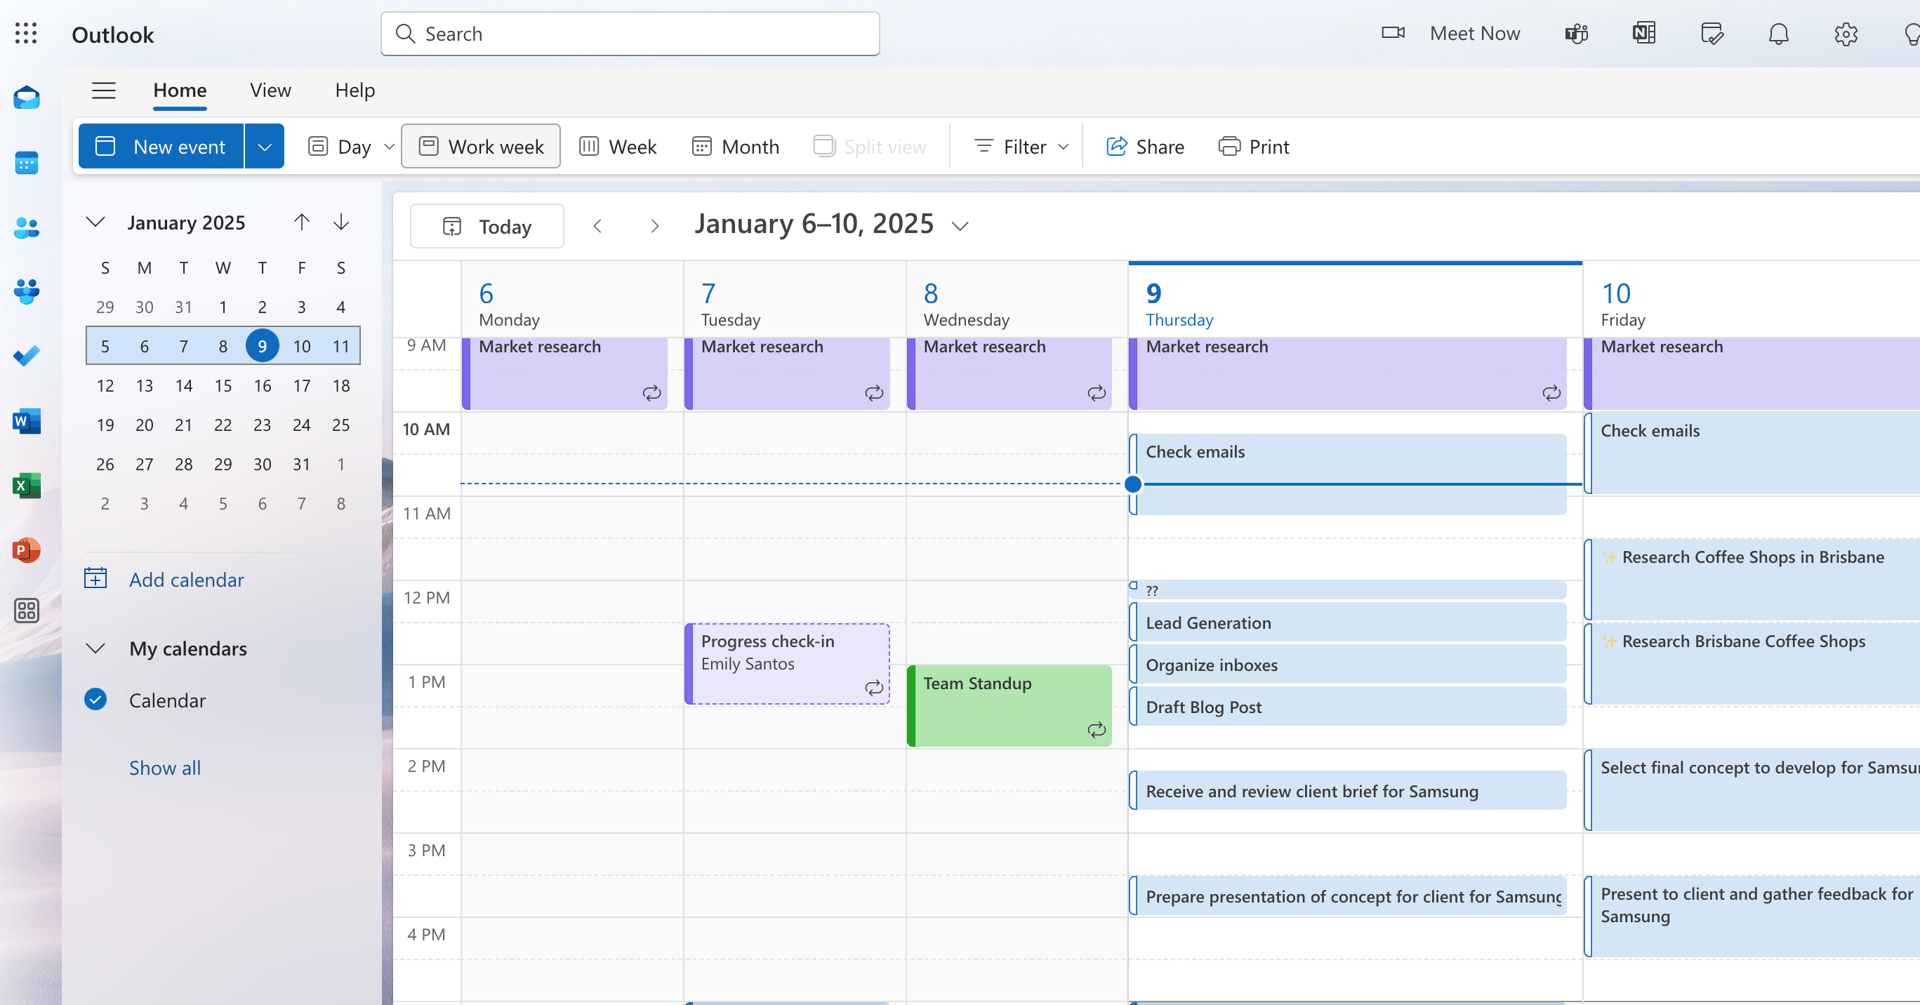Open the View menu
Screen dimensions: 1920x1005
269,90
